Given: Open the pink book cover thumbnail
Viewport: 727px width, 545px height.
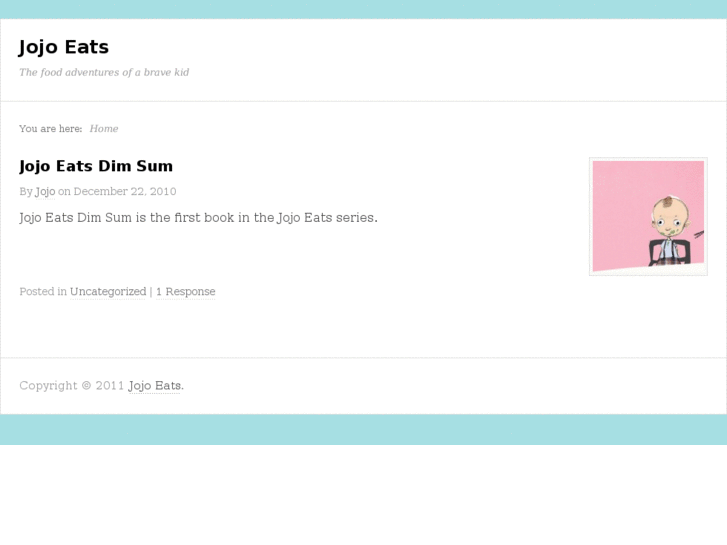Looking at the screenshot, I should pyautogui.click(x=648, y=217).
